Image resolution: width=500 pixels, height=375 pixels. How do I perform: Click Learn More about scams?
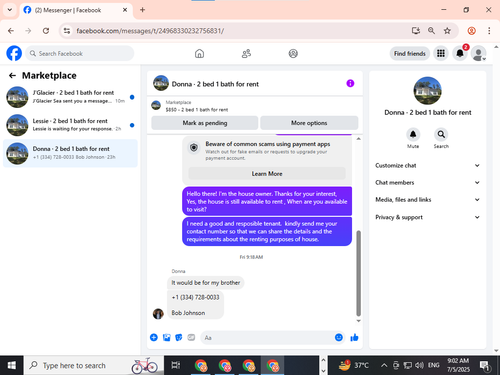267,173
